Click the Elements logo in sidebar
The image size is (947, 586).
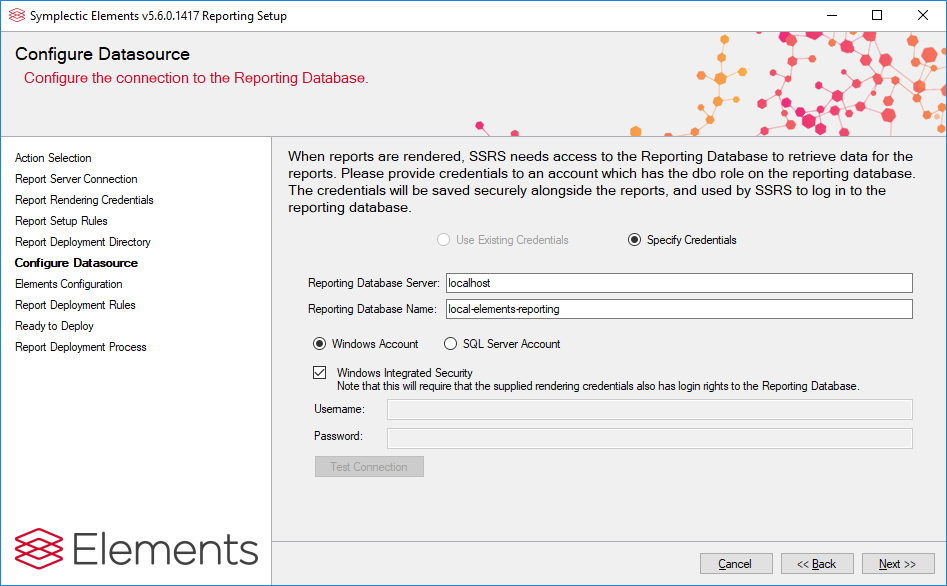click(x=136, y=549)
